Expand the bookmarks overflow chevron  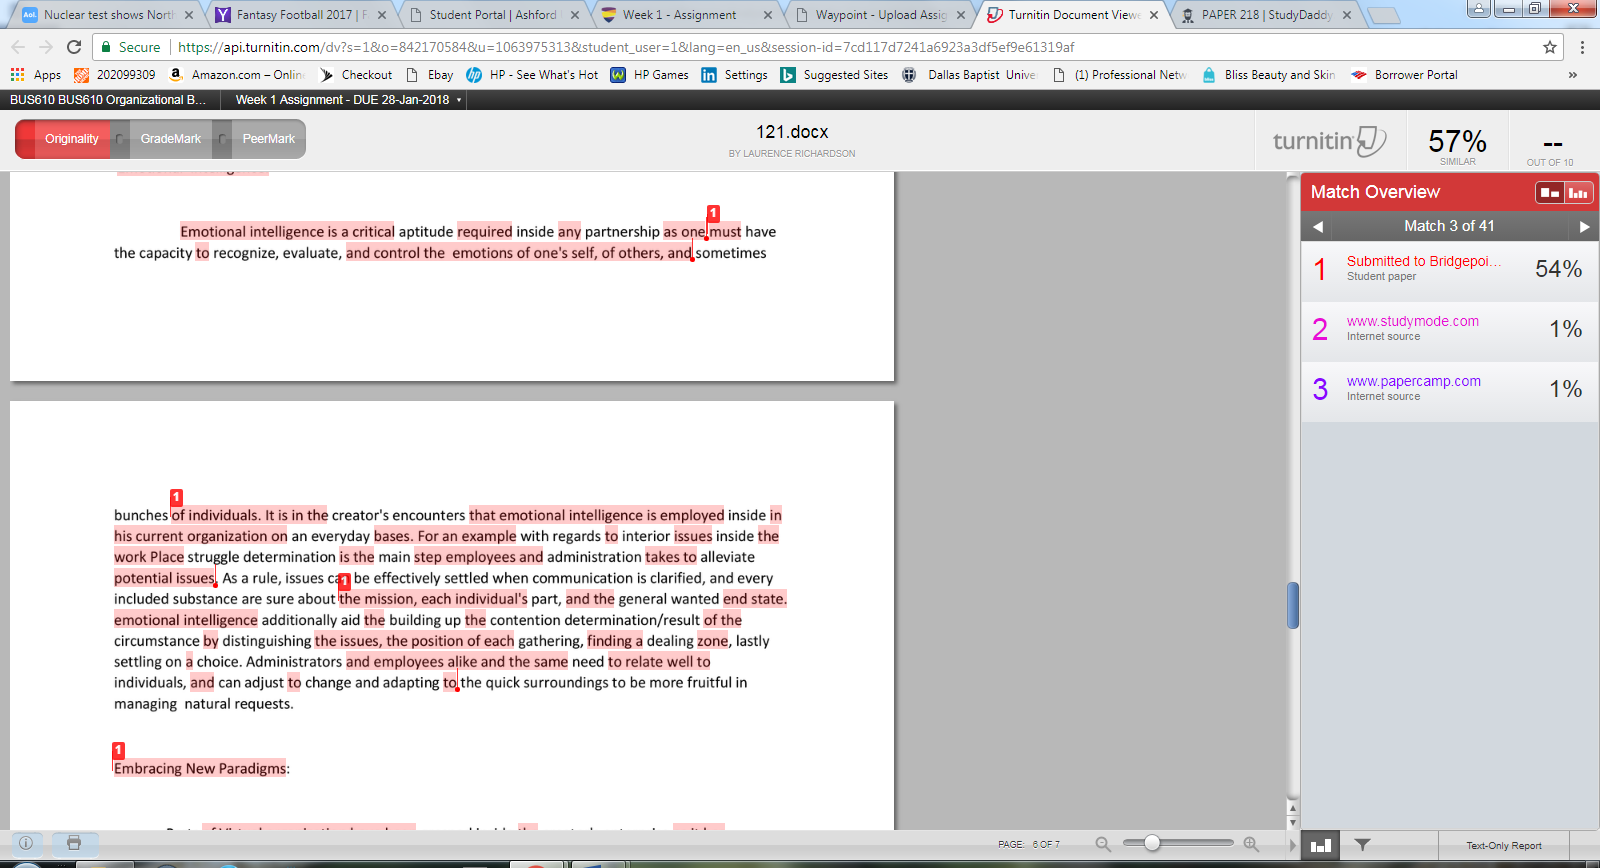(1573, 75)
